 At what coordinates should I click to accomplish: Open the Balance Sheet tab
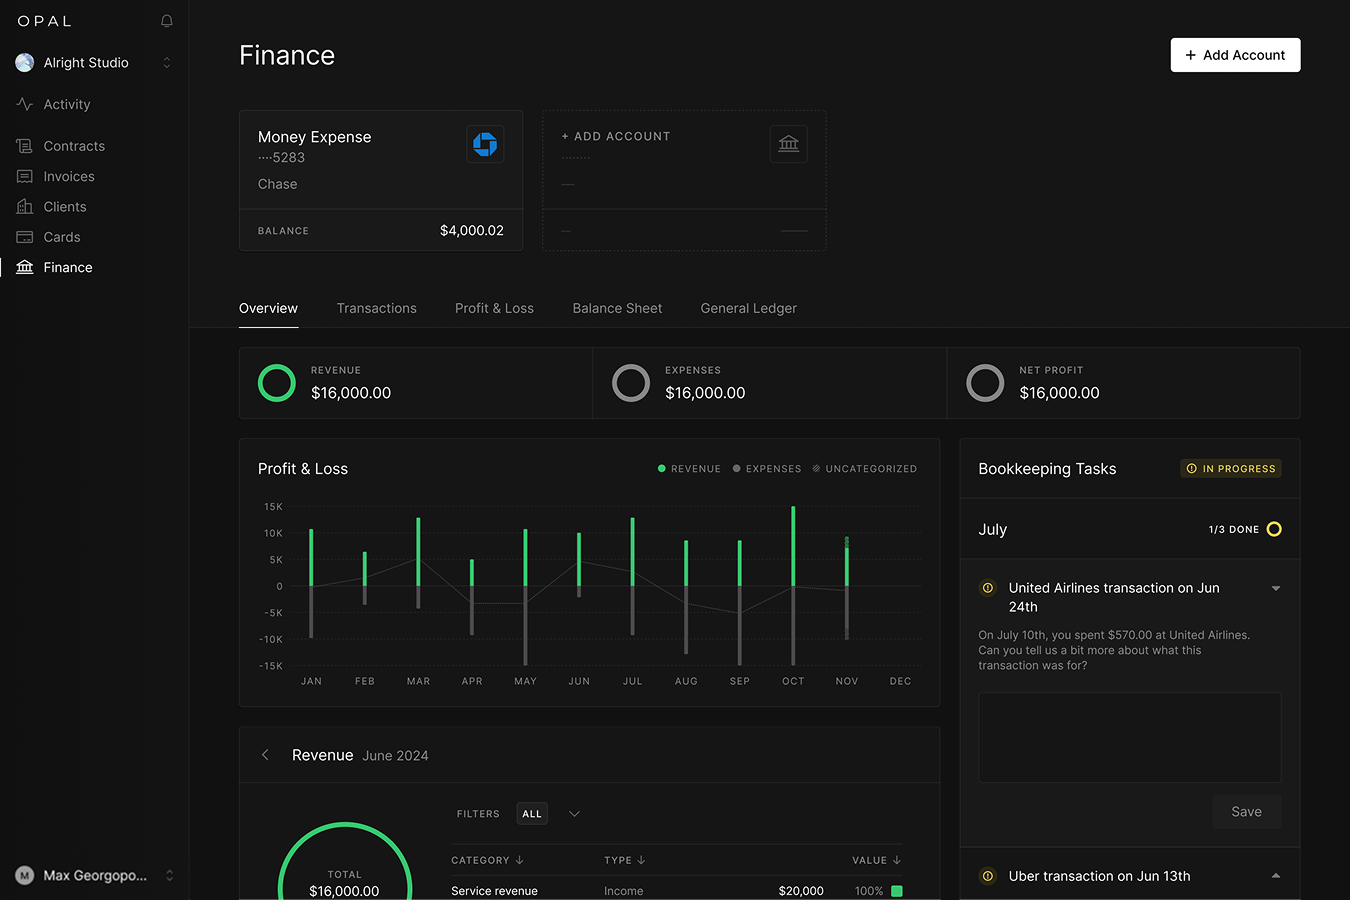point(617,308)
